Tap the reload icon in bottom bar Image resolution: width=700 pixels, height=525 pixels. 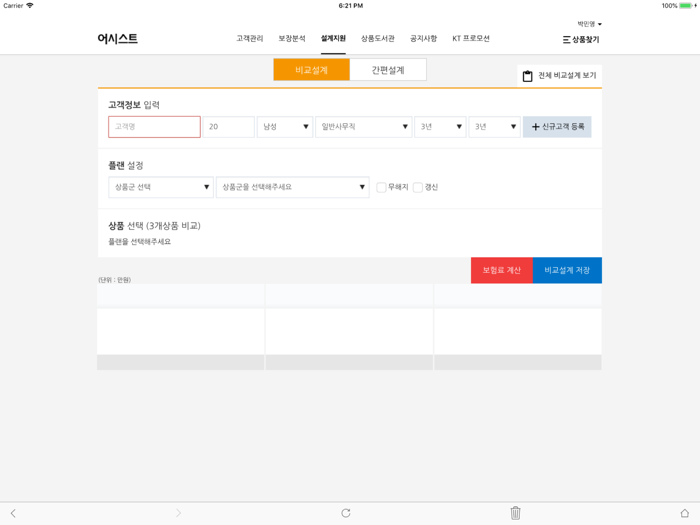346,513
